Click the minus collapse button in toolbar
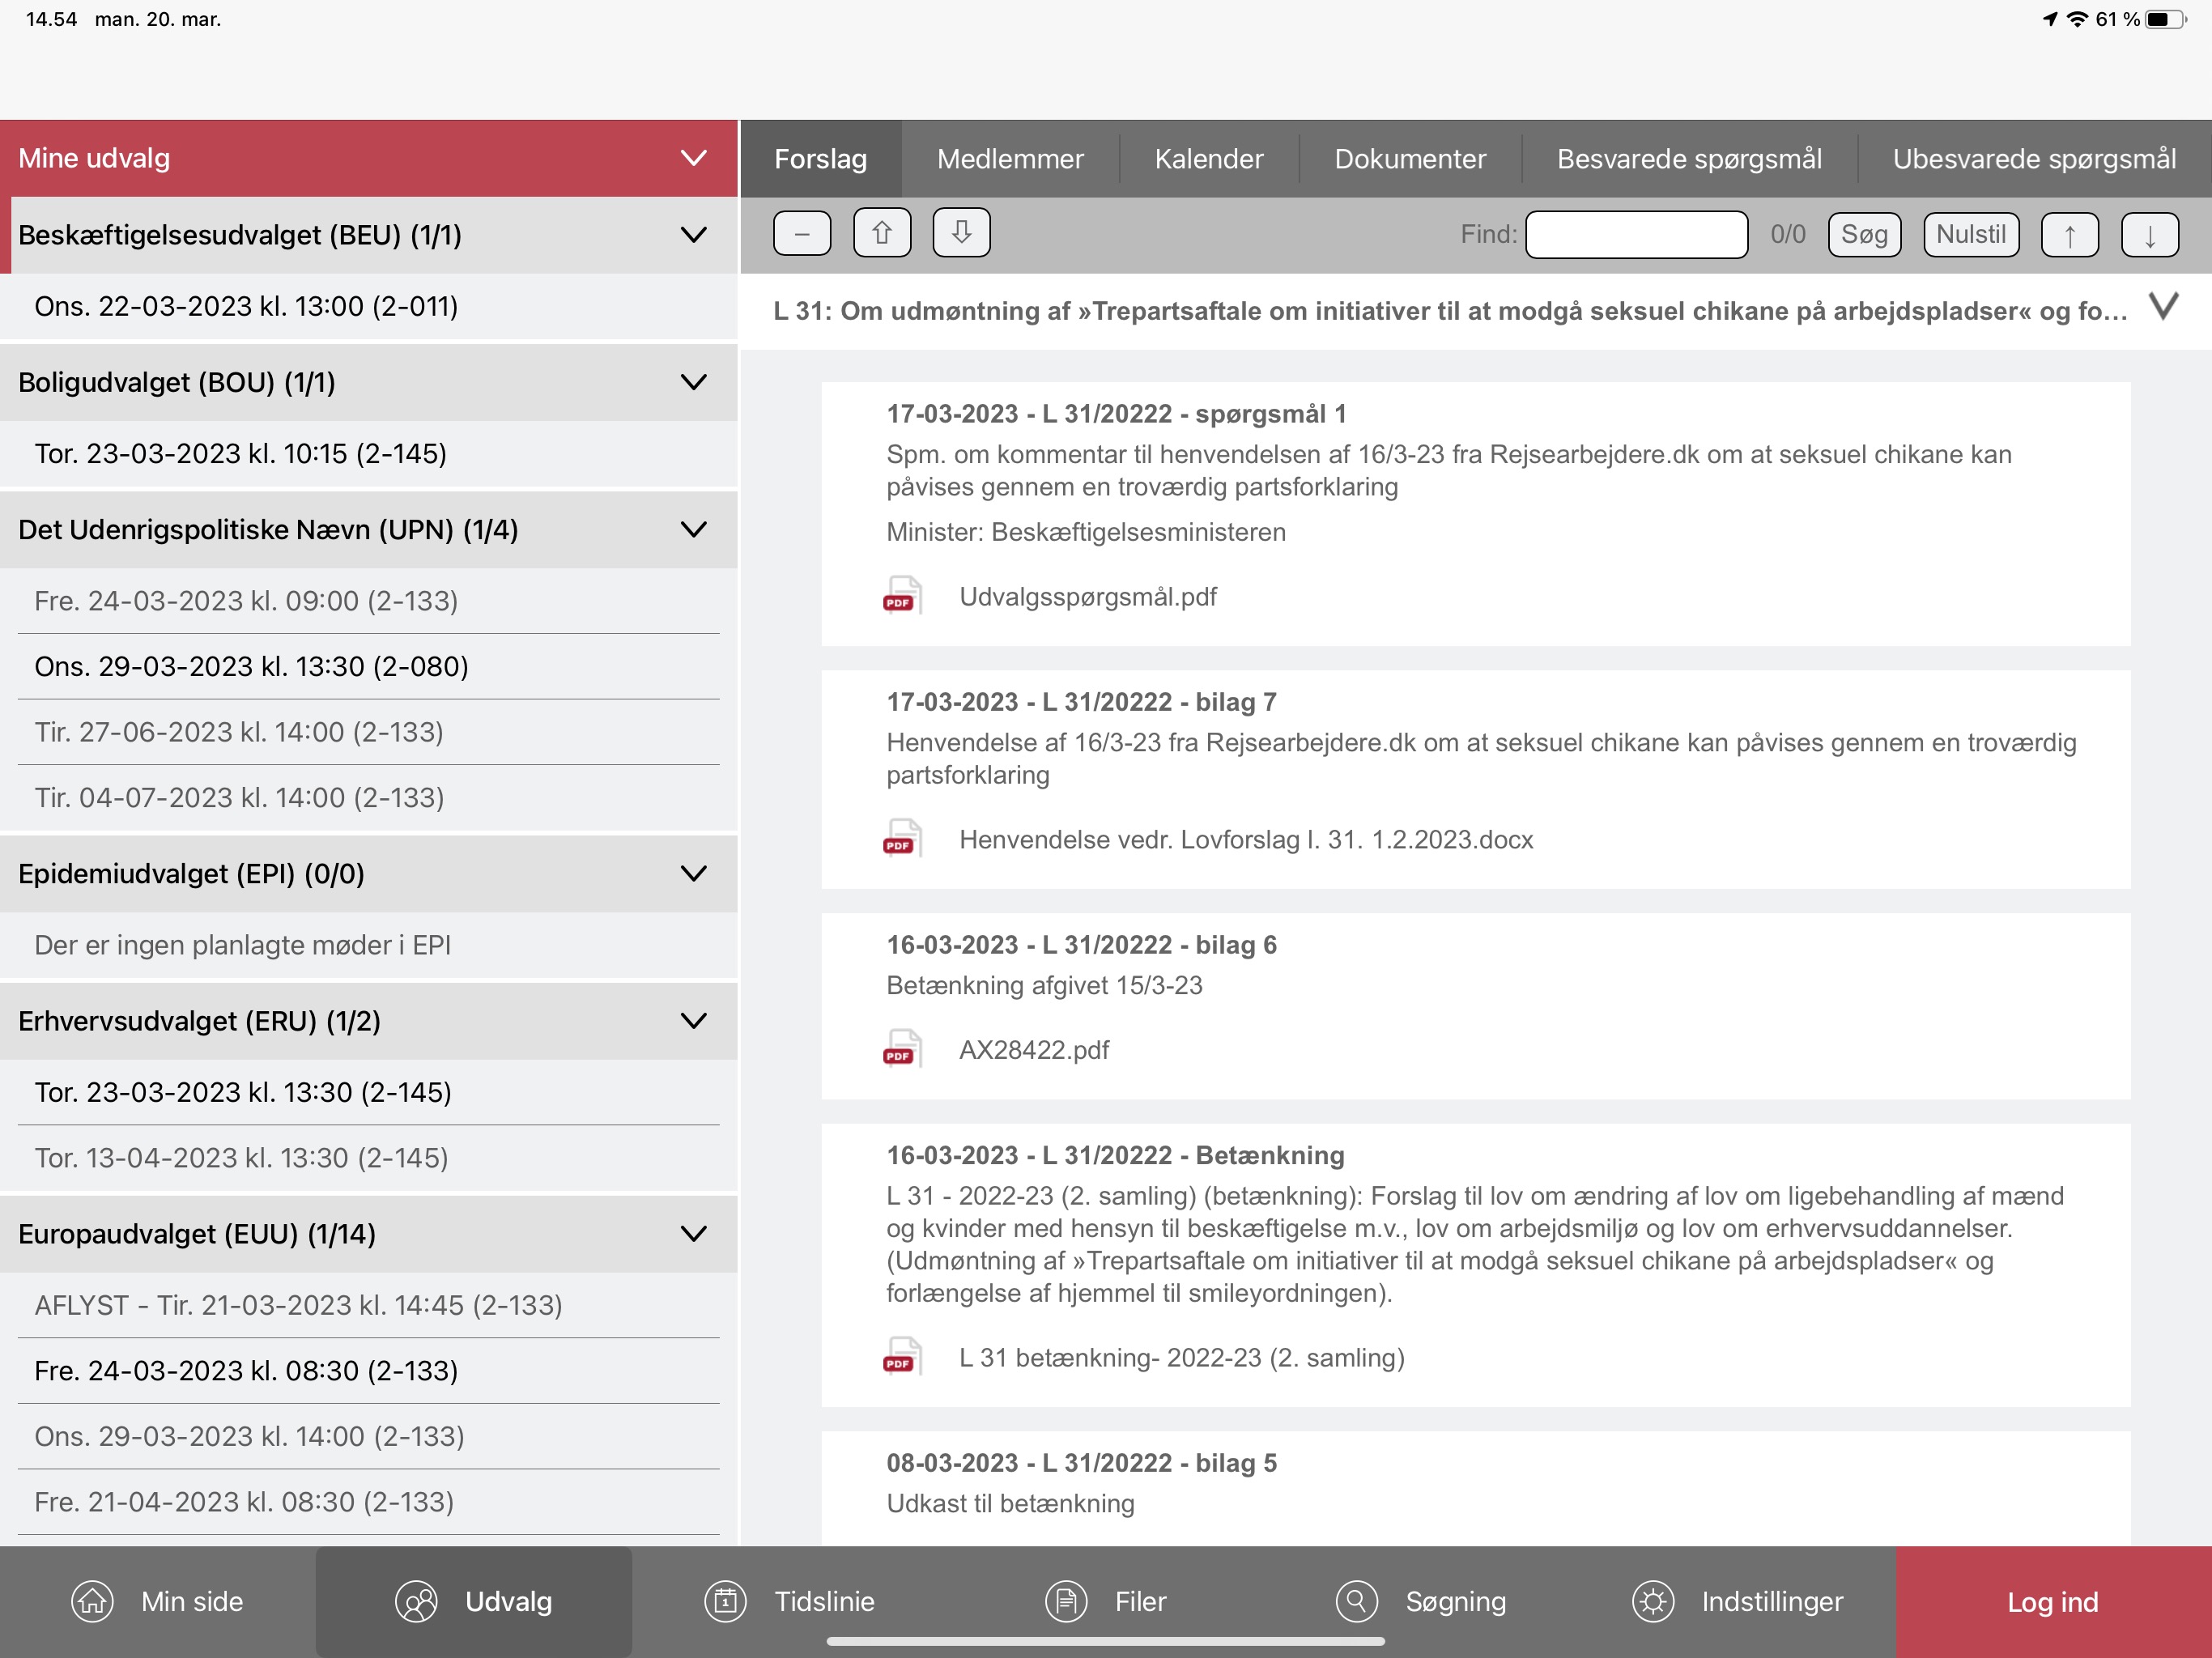This screenshot has height=1658, width=2212. tap(801, 234)
